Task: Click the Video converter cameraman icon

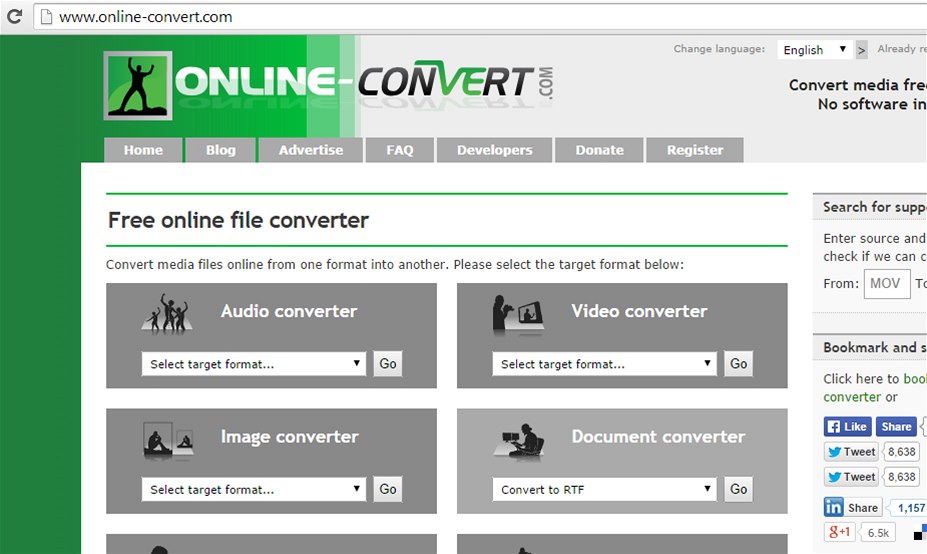Action: [x=518, y=313]
